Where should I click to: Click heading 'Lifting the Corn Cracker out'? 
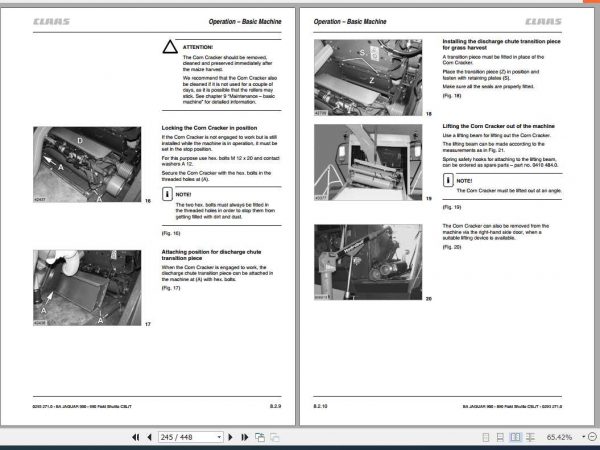[498, 126]
